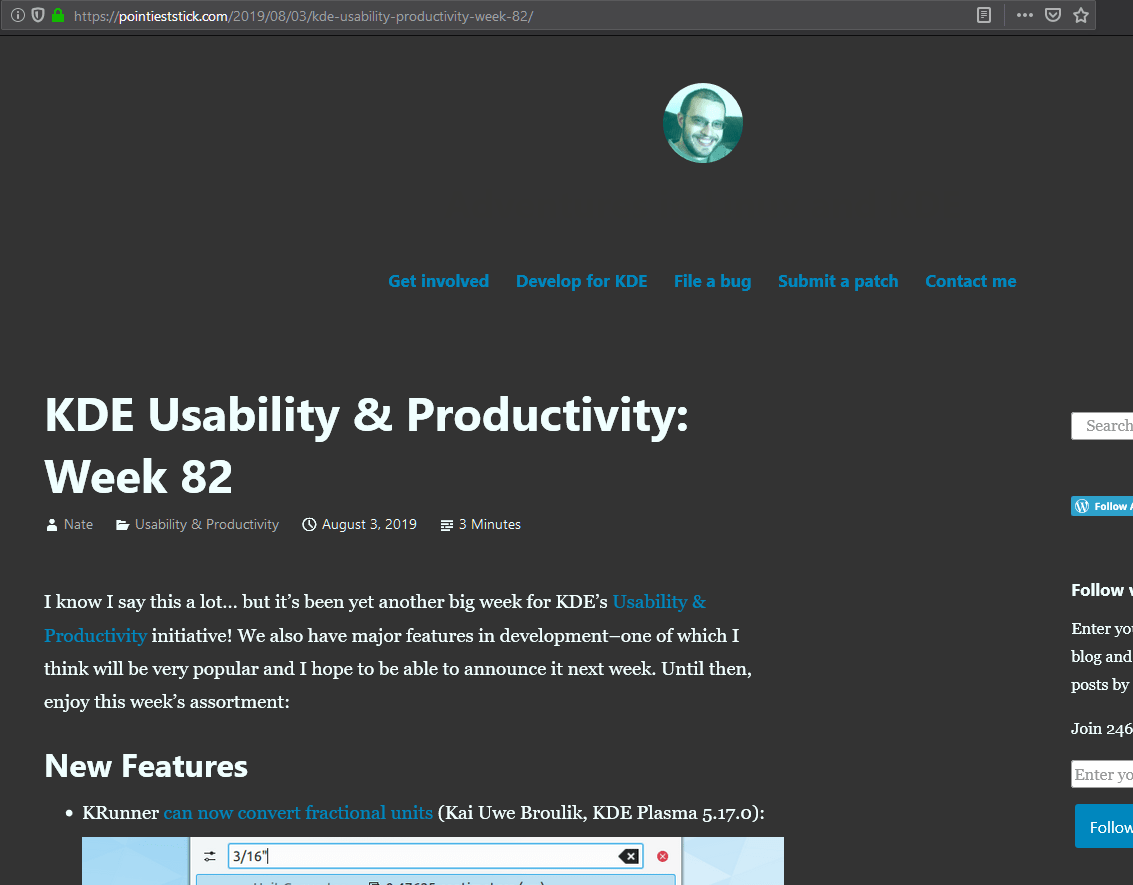Click the green secure connection padlock
The height and width of the screenshot is (885, 1133).
pyautogui.click(x=58, y=15)
